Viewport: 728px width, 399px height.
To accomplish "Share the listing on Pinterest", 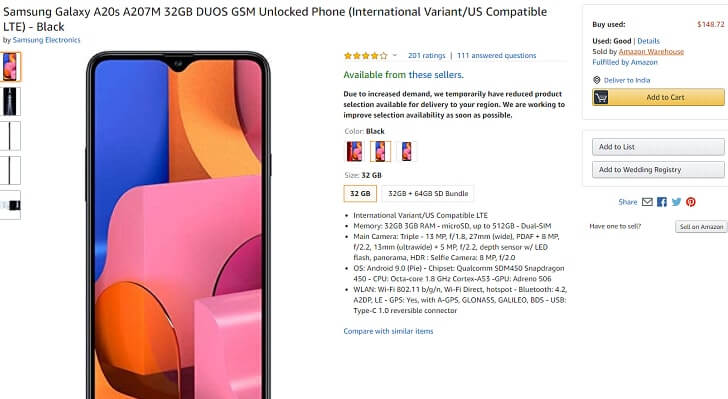I will [691, 202].
